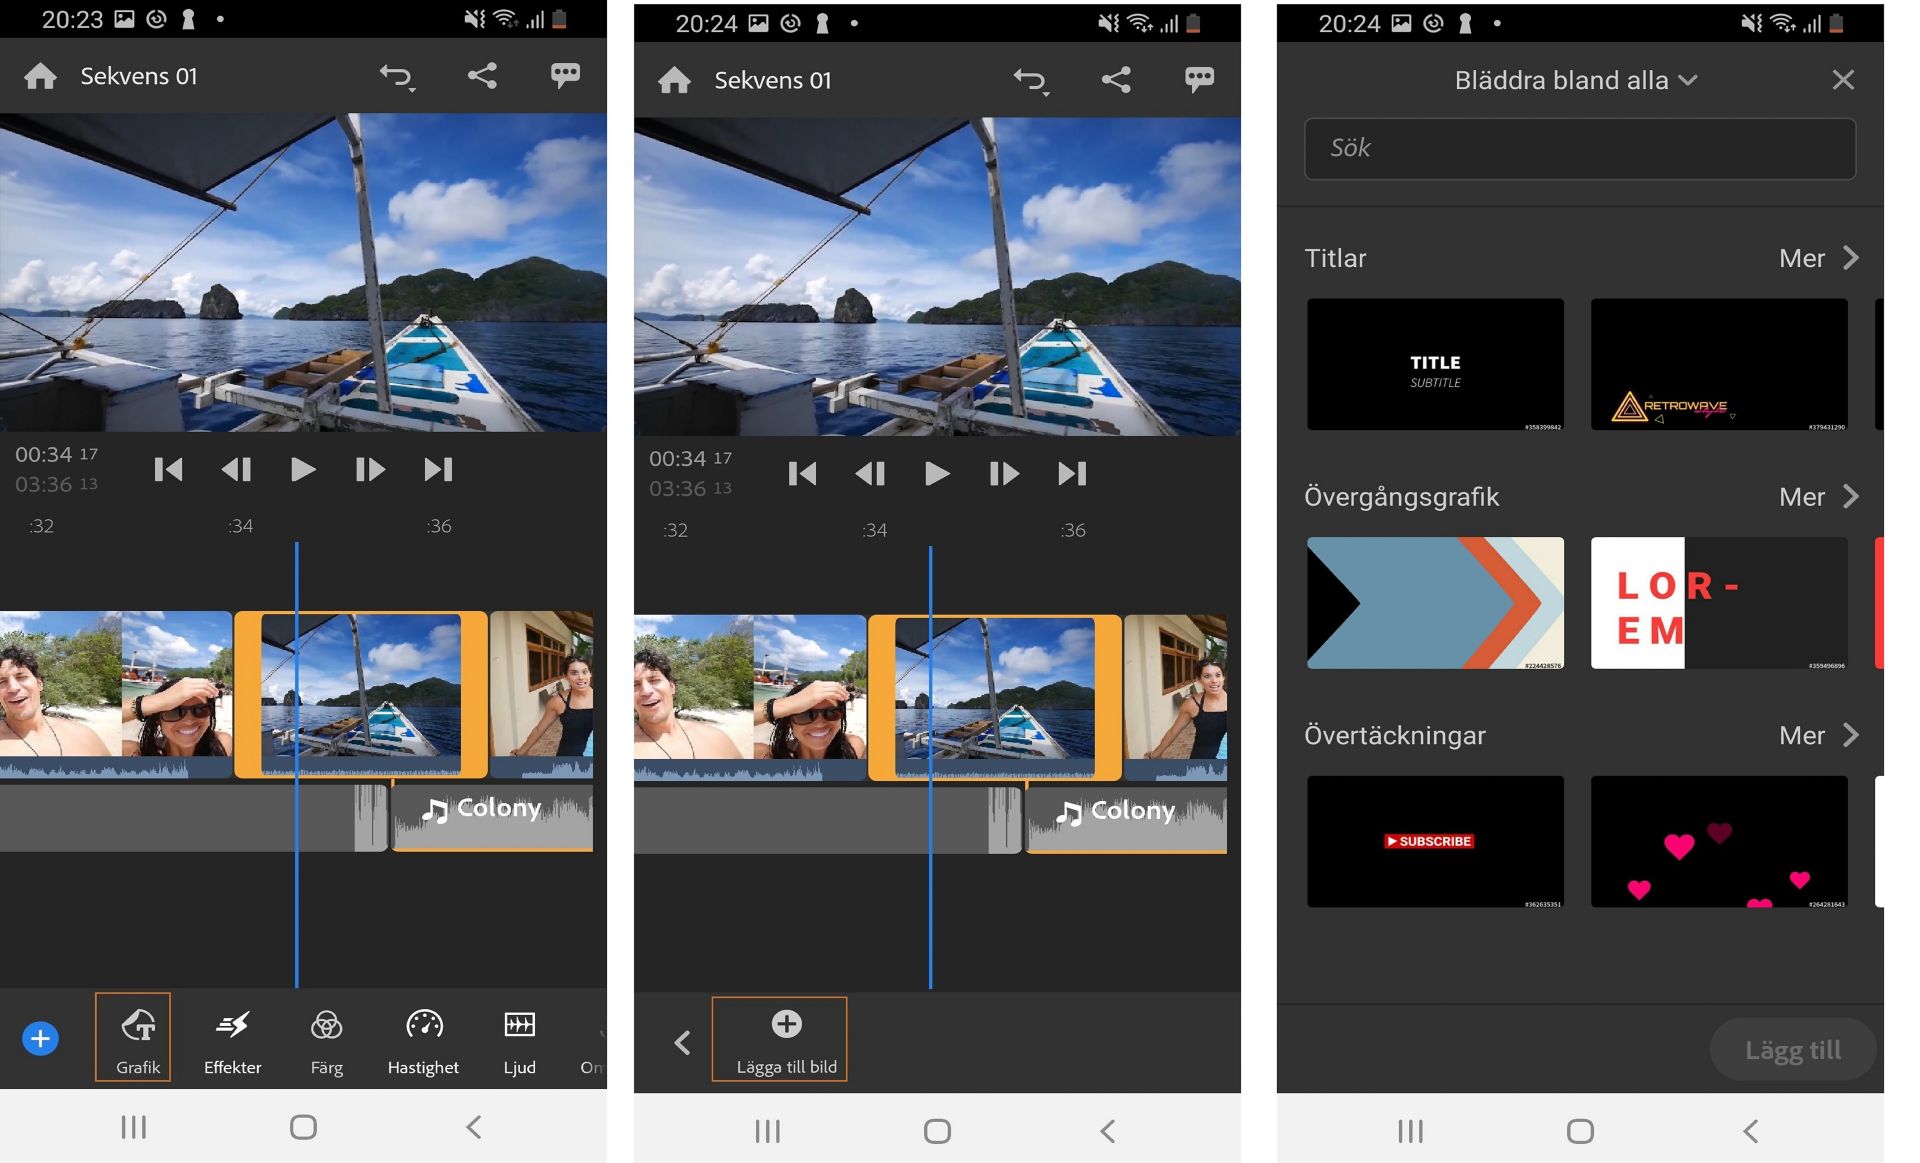Screen dimensions: 1920x1163
Task: Open undo dropdown in left screen header
Action: [x=397, y=76]
